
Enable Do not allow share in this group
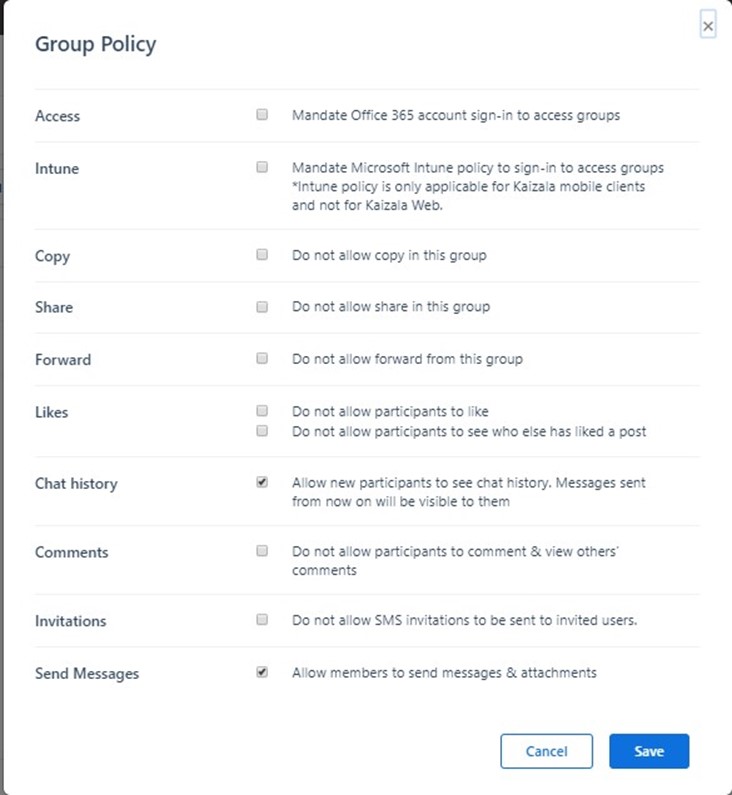pyautogui.click(x=262, y=307)
